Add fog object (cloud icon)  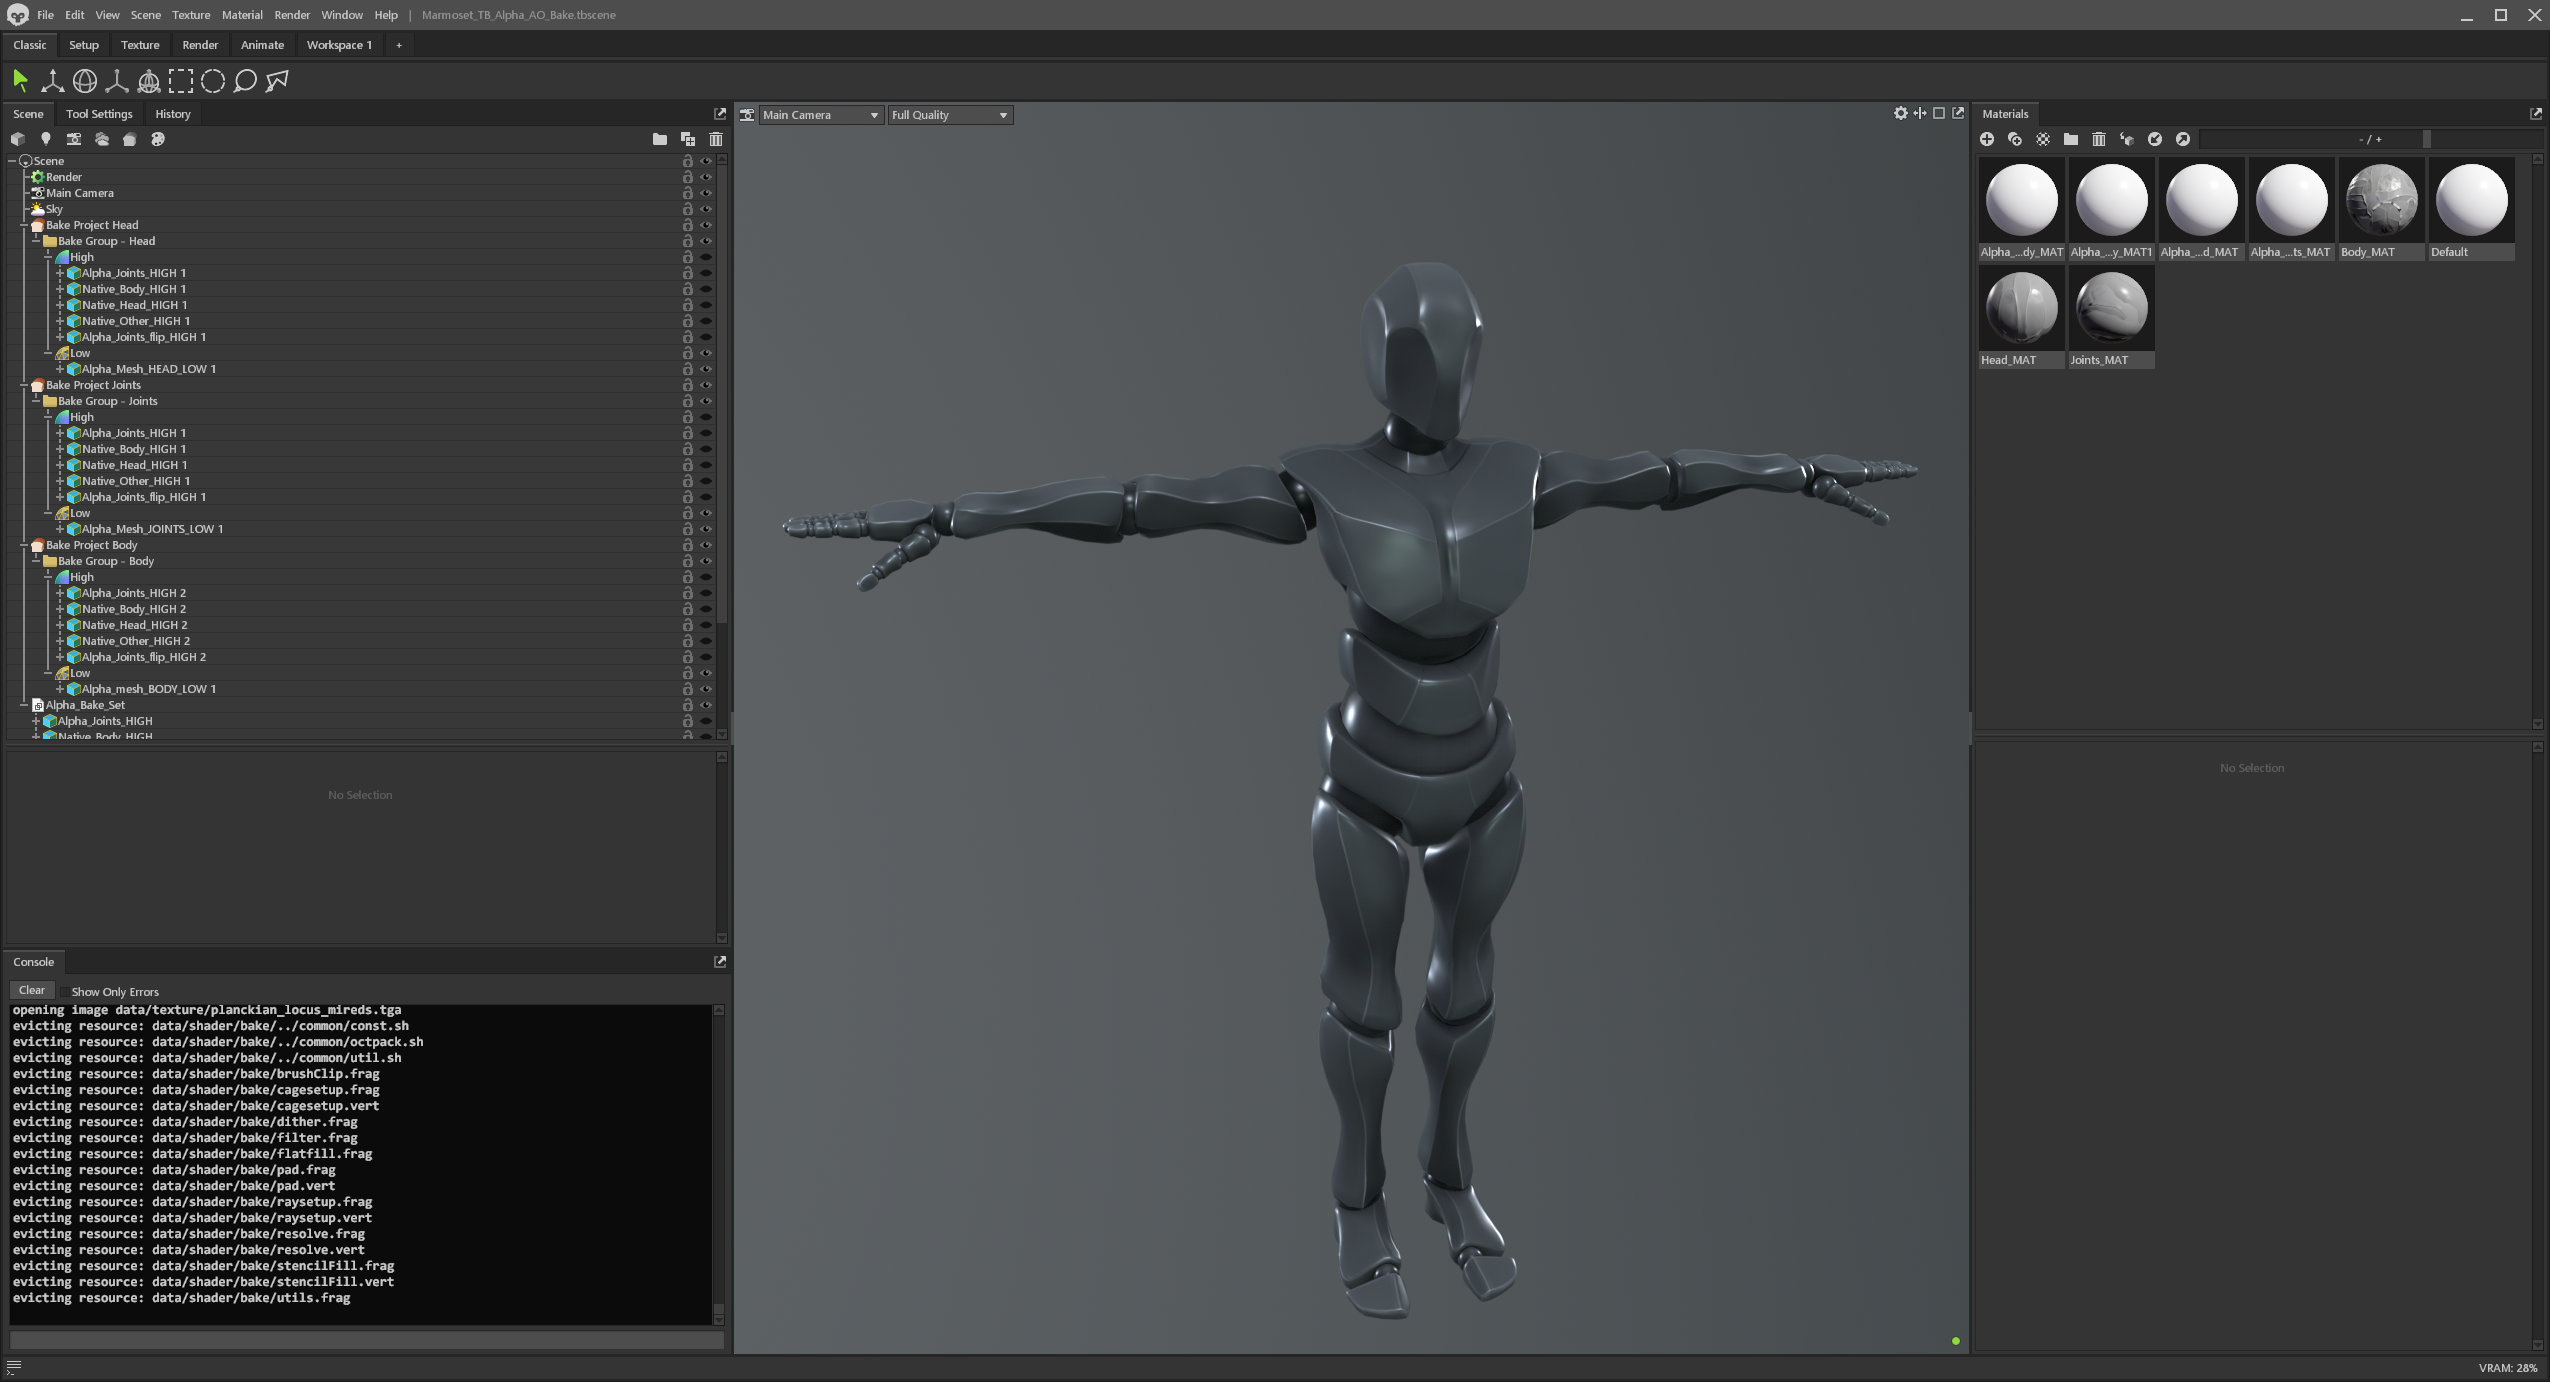click(x=101, y=139)
